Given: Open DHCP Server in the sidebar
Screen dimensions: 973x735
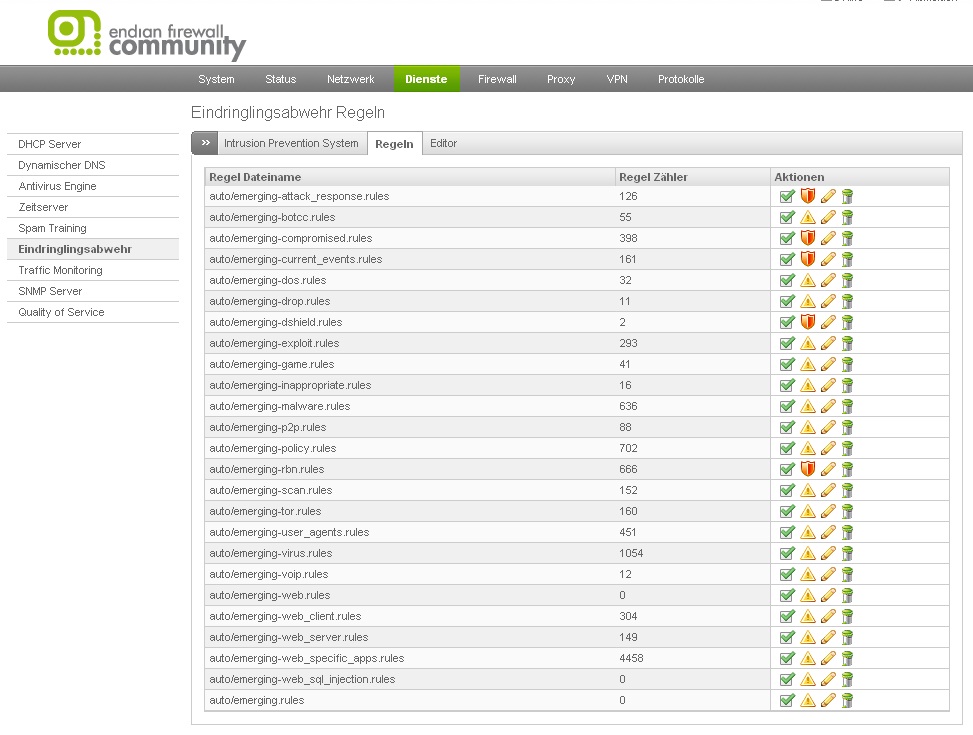Looking at the screenshot, I should 50,145.
